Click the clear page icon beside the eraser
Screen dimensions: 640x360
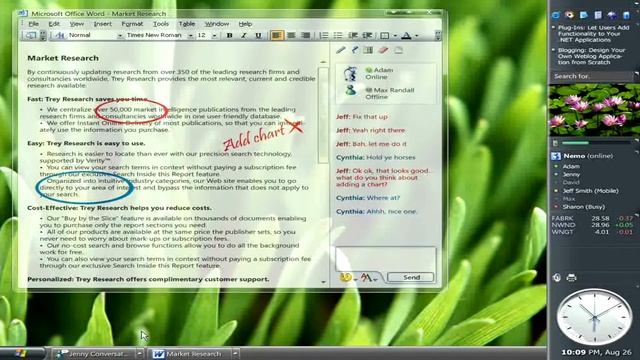click(398, 50)
